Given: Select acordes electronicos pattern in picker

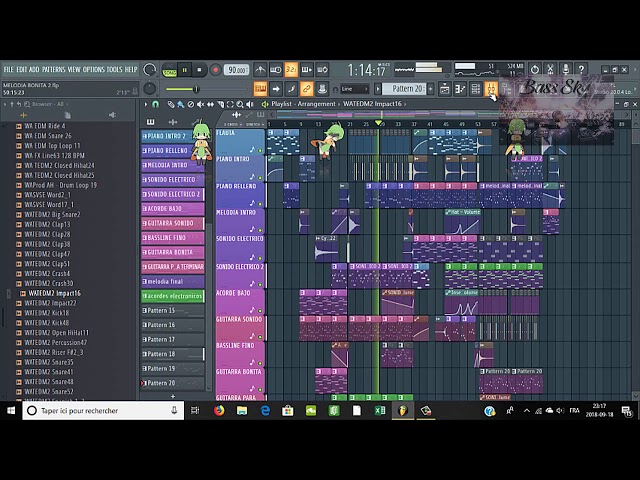Looking at the screenshot, I should (x=173, y=296).
